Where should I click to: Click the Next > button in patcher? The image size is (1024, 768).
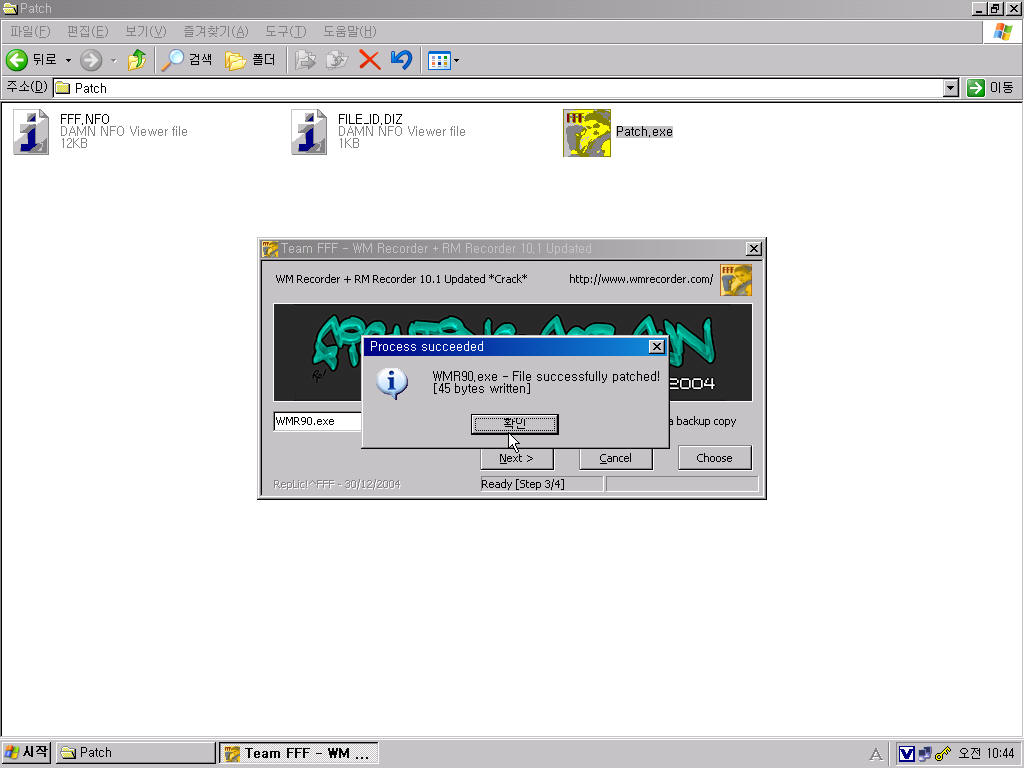(517, 458)
